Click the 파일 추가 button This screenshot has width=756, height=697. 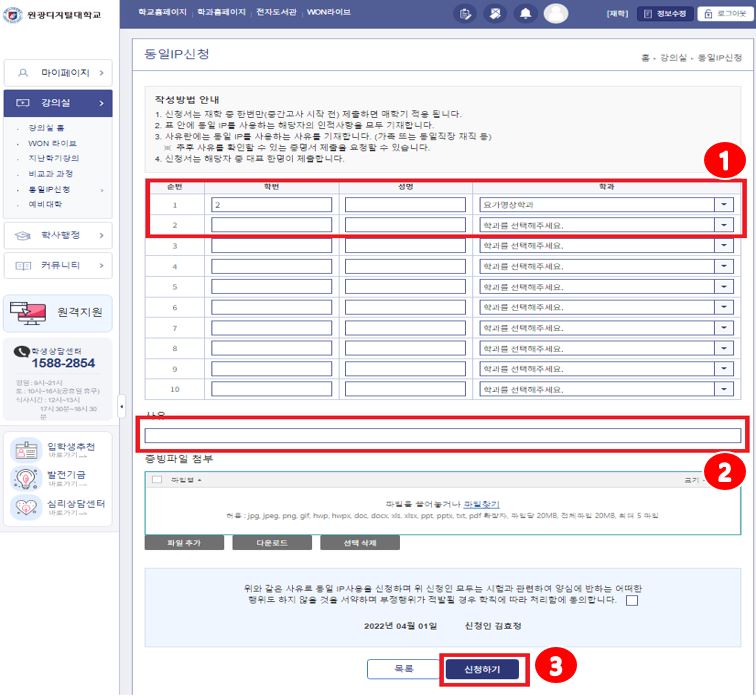184,542
